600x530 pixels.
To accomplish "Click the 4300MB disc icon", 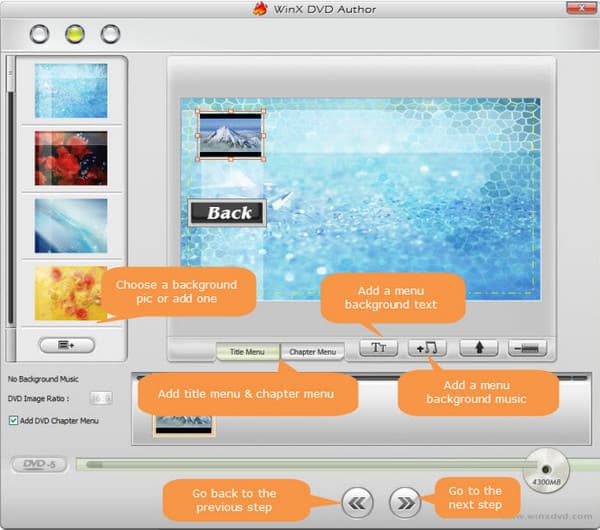I will [x=546, y=467].
